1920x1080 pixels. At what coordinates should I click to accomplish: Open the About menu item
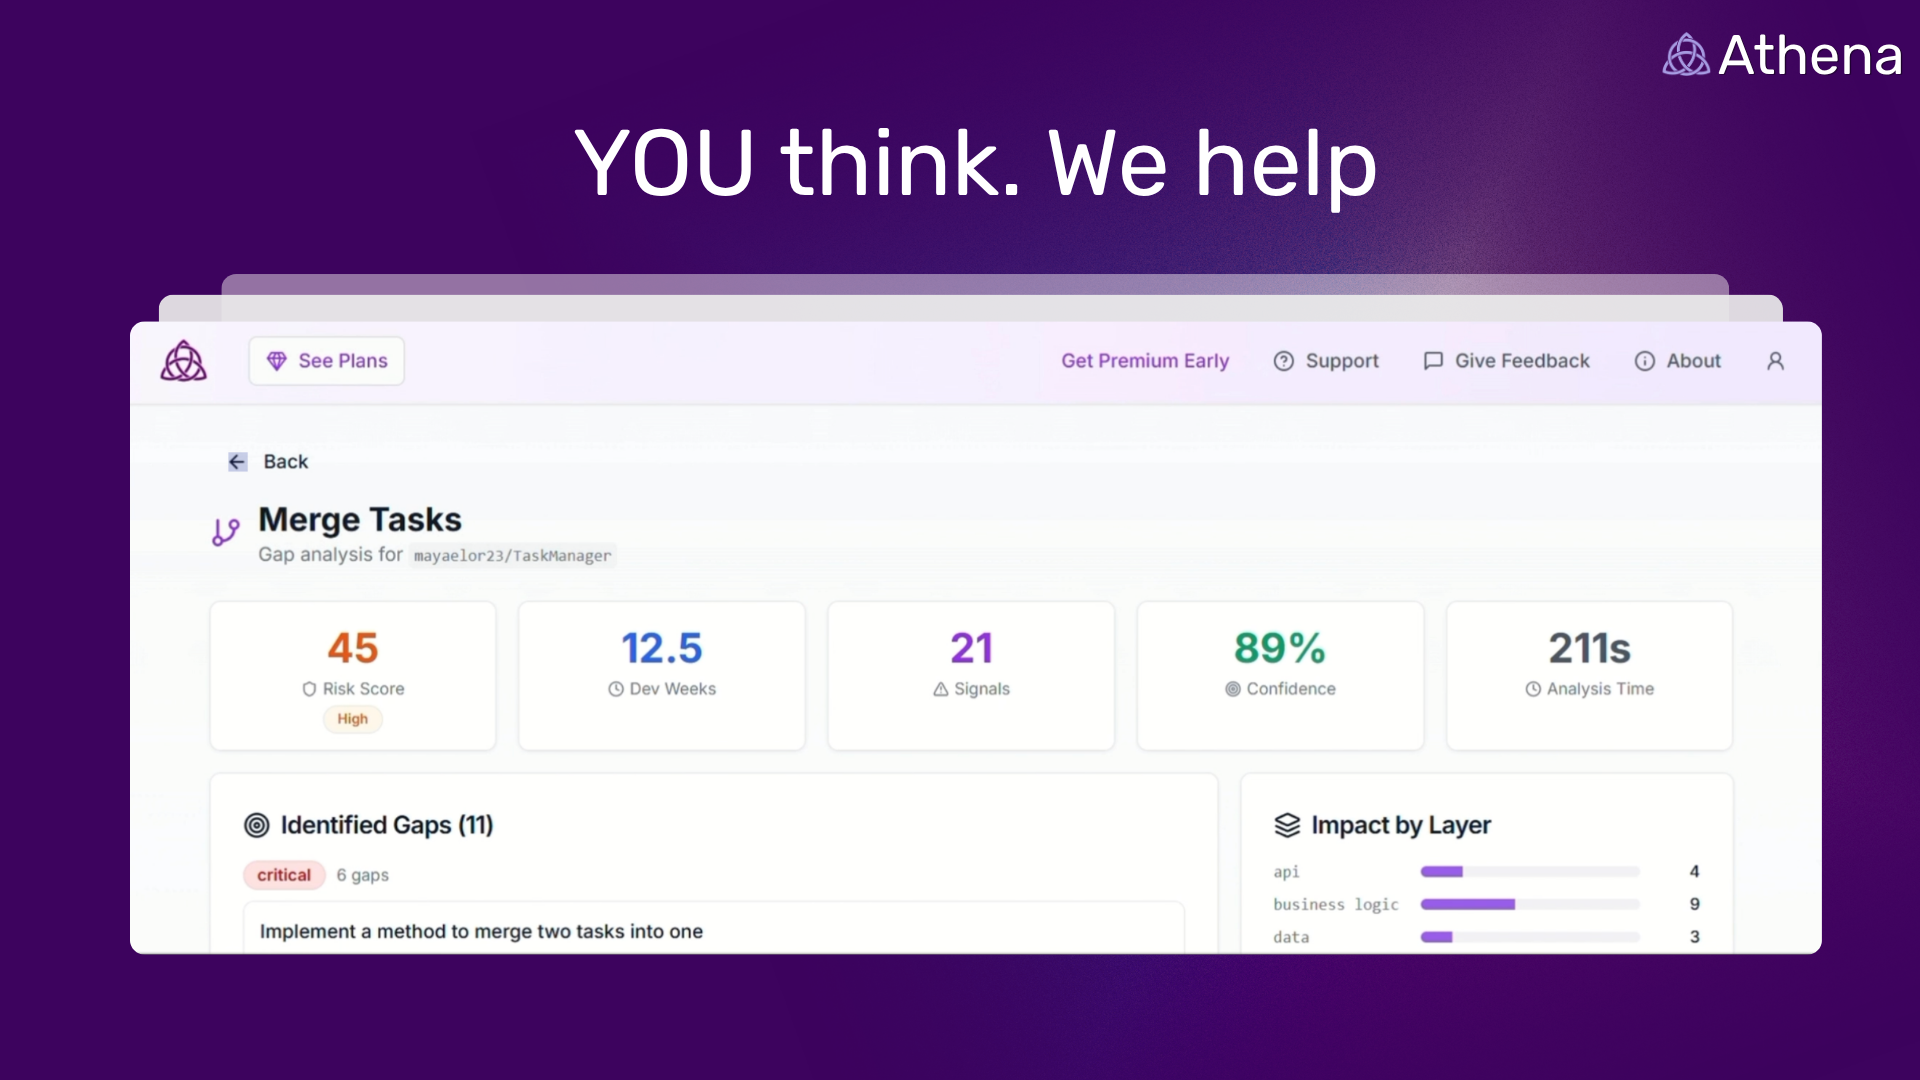pos(1693,361)
